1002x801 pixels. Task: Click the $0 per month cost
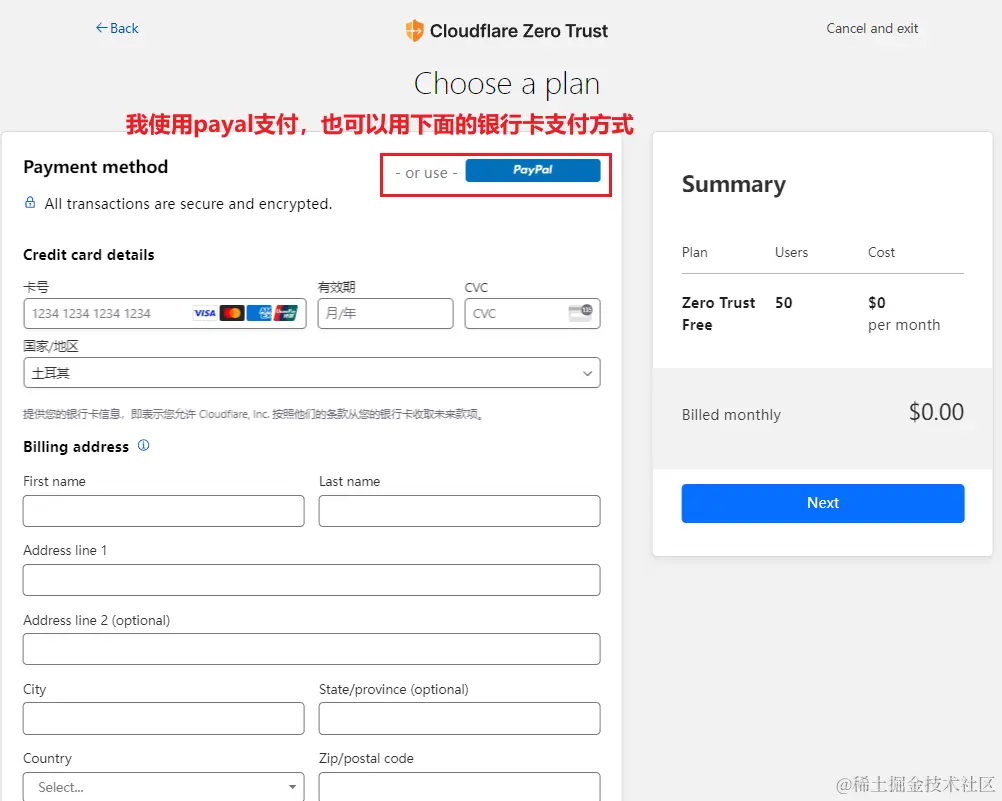click(904, 314)
